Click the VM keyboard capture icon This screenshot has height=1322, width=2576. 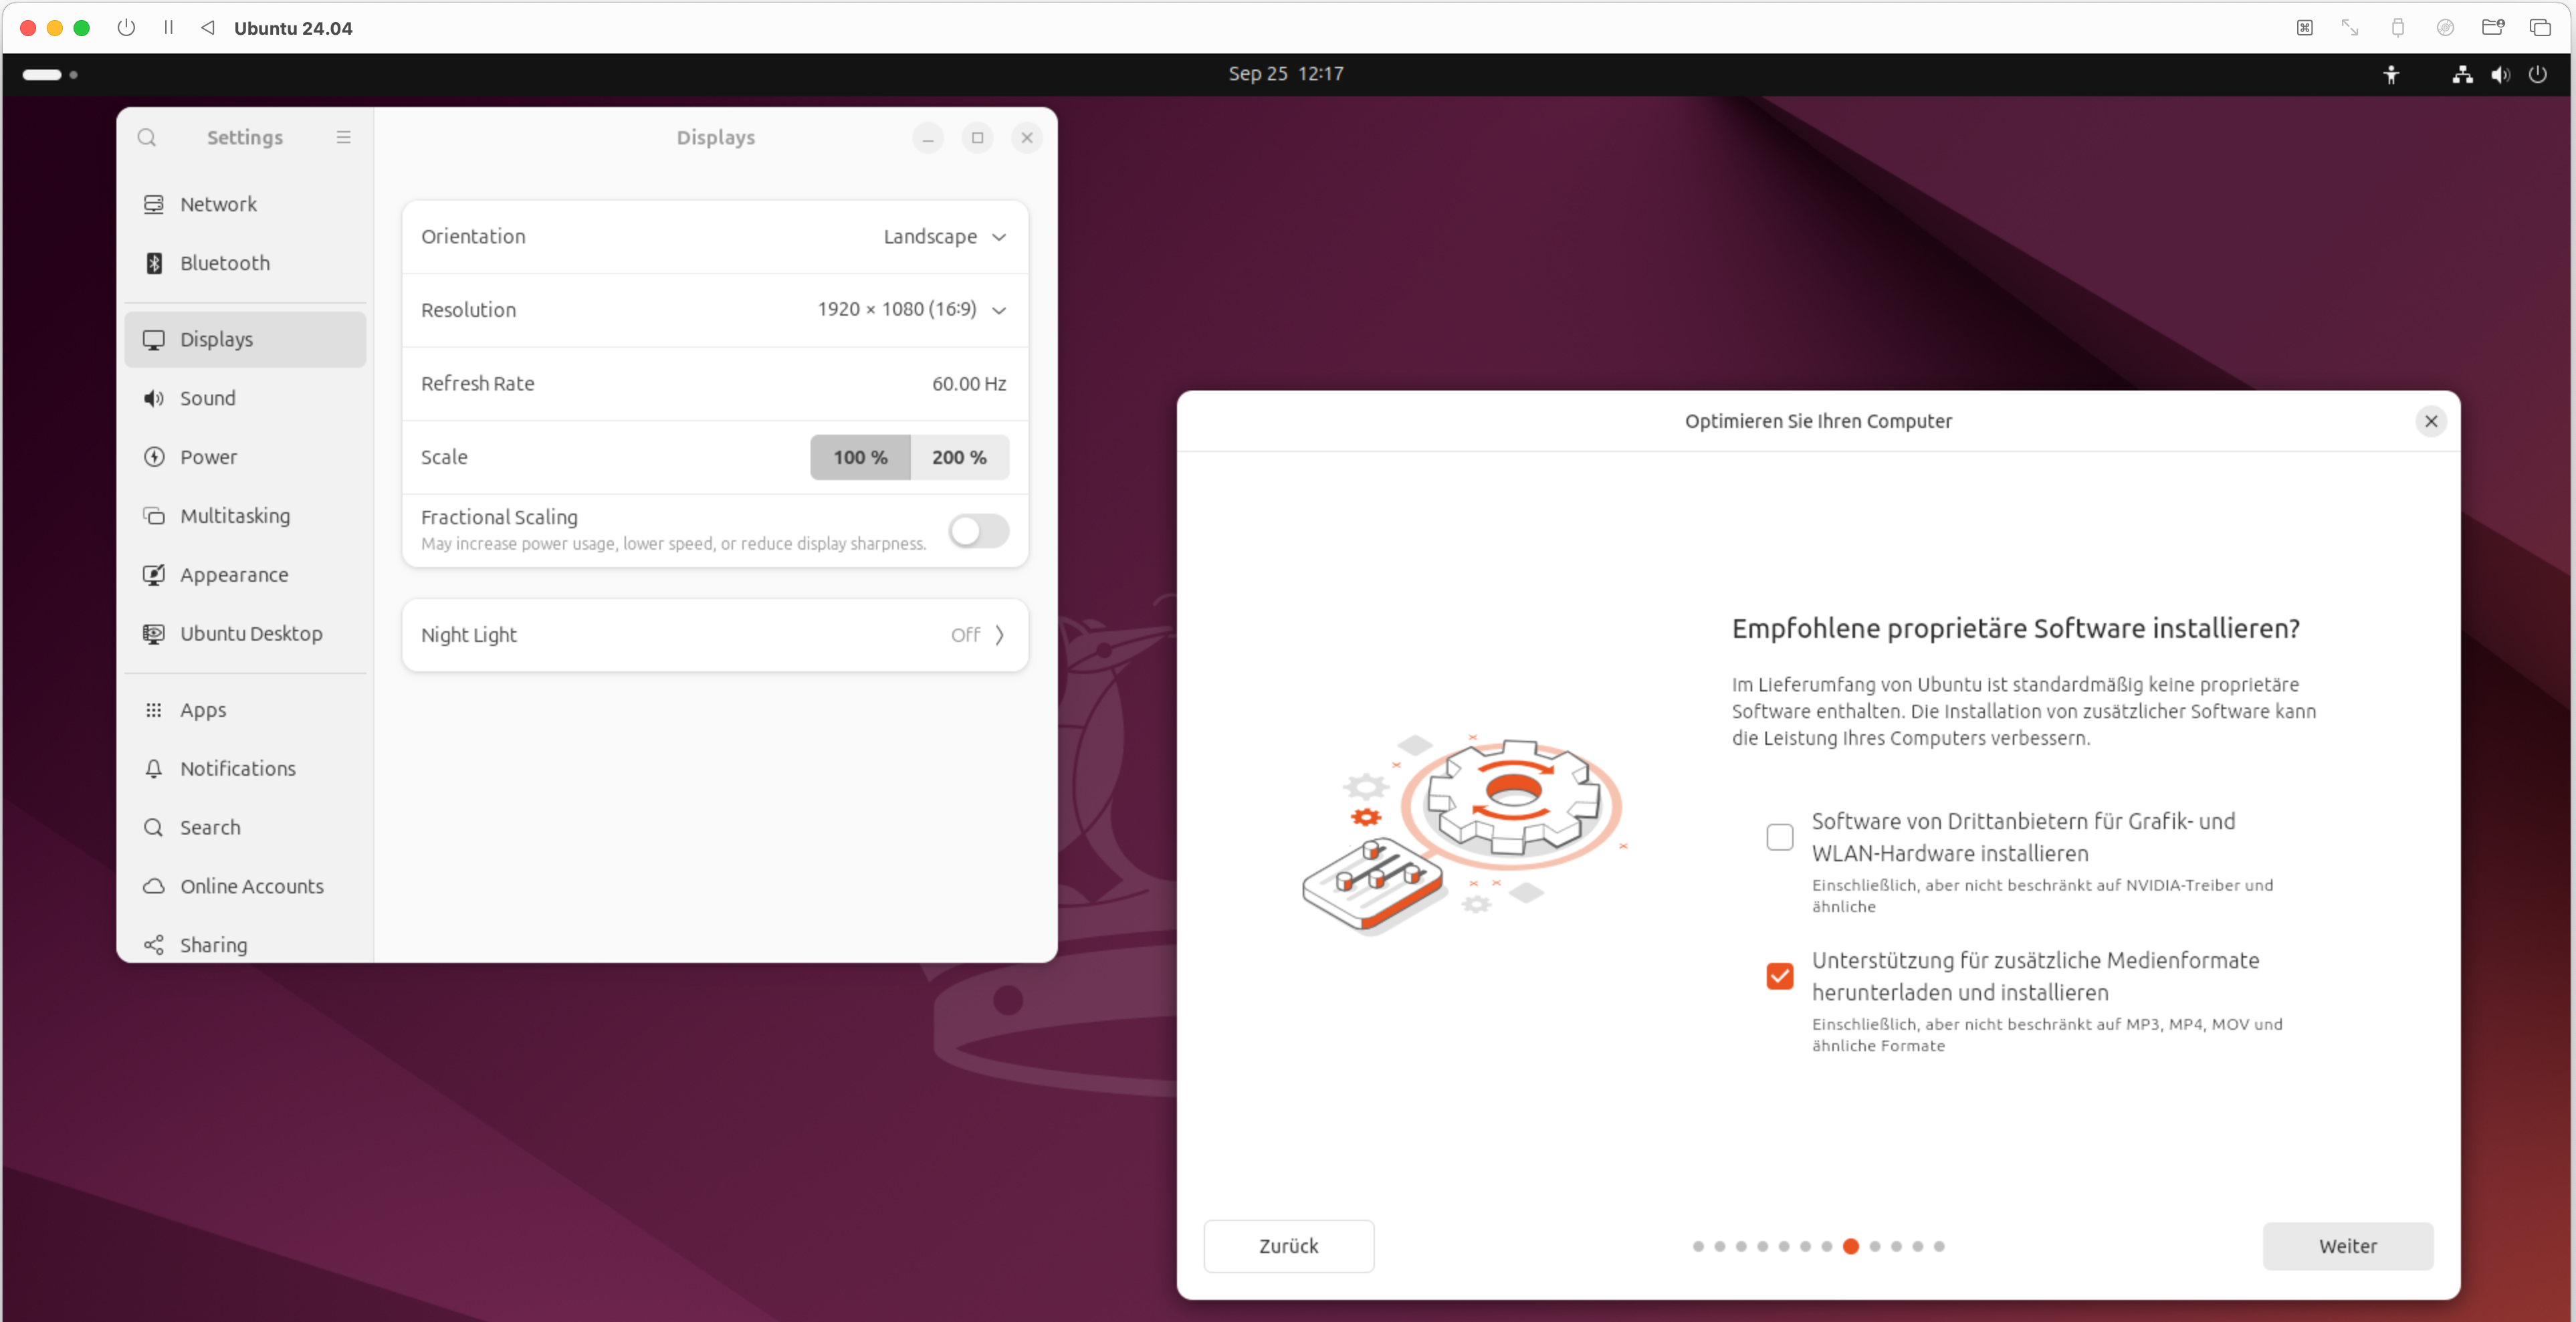[x=2304, y=27]
